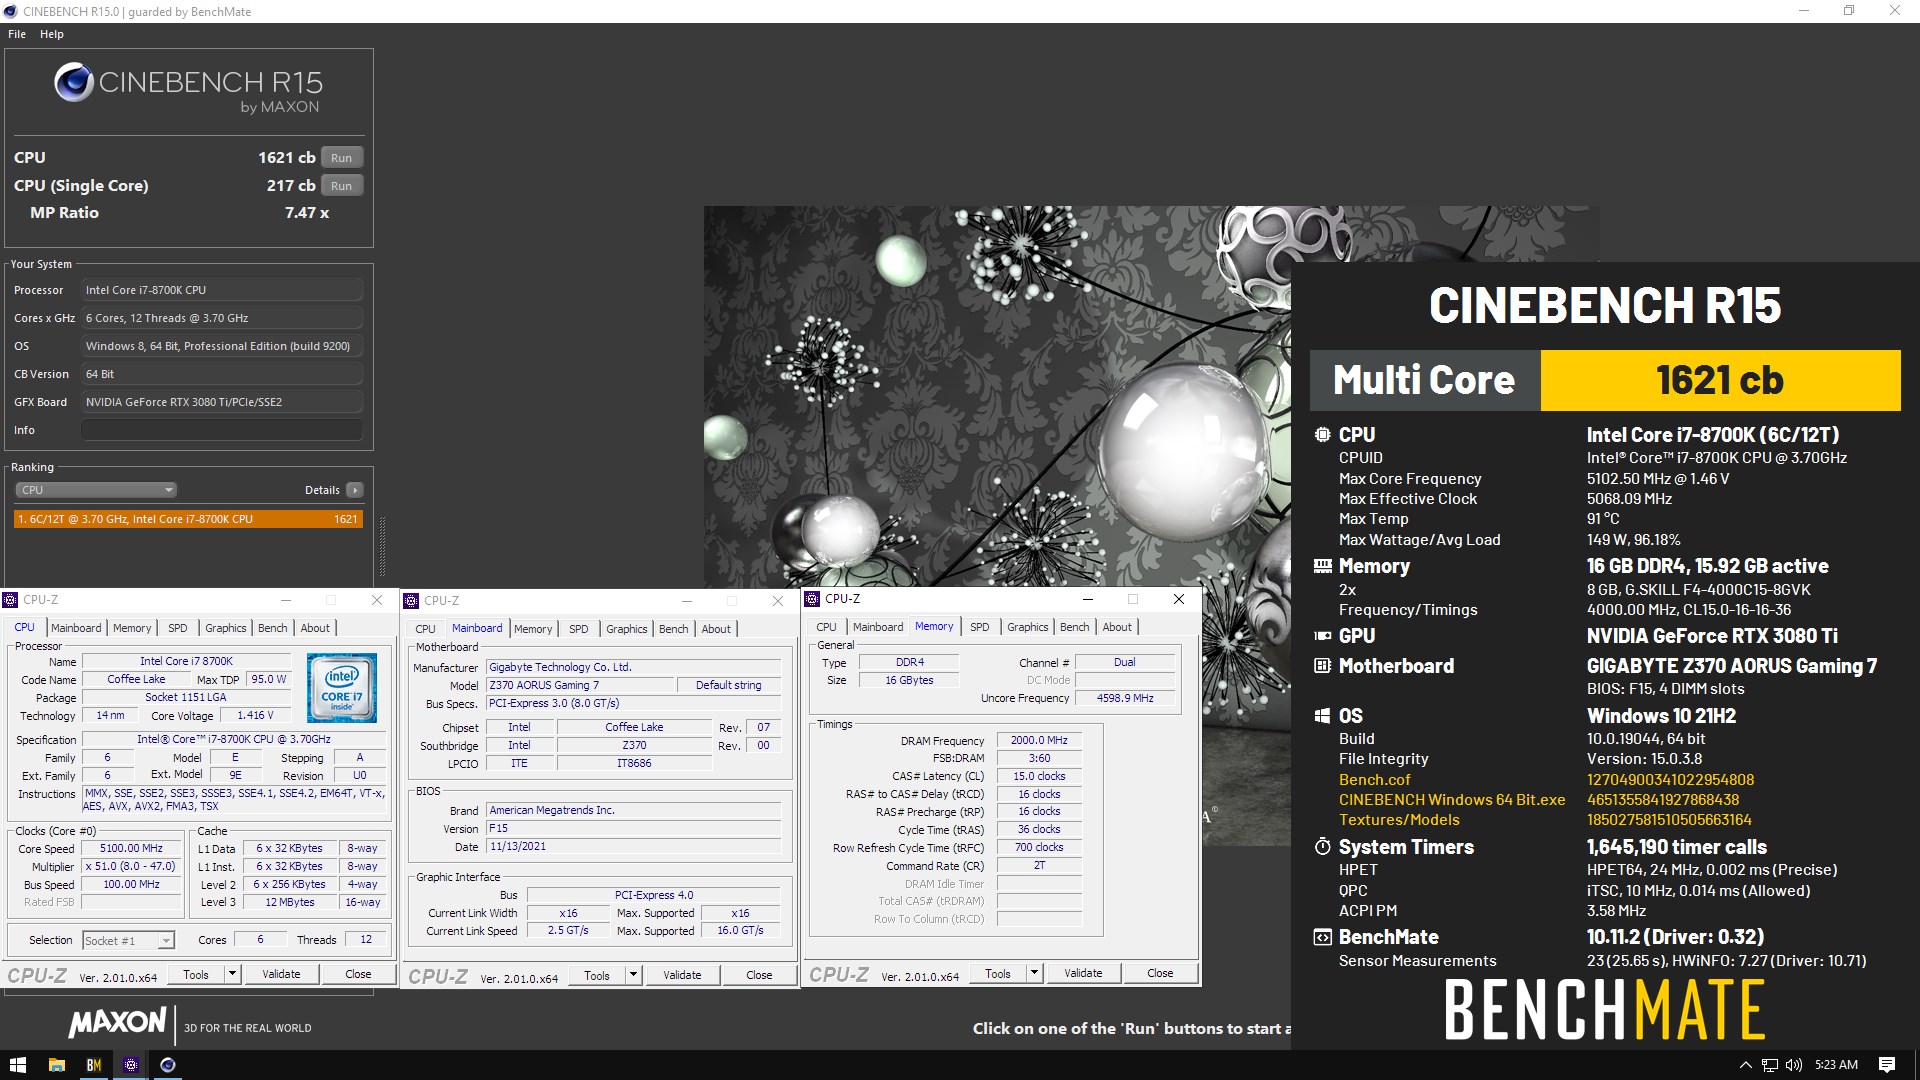
Task: Switch to Cinebench from the taskbar
Action: (168, 1065)
